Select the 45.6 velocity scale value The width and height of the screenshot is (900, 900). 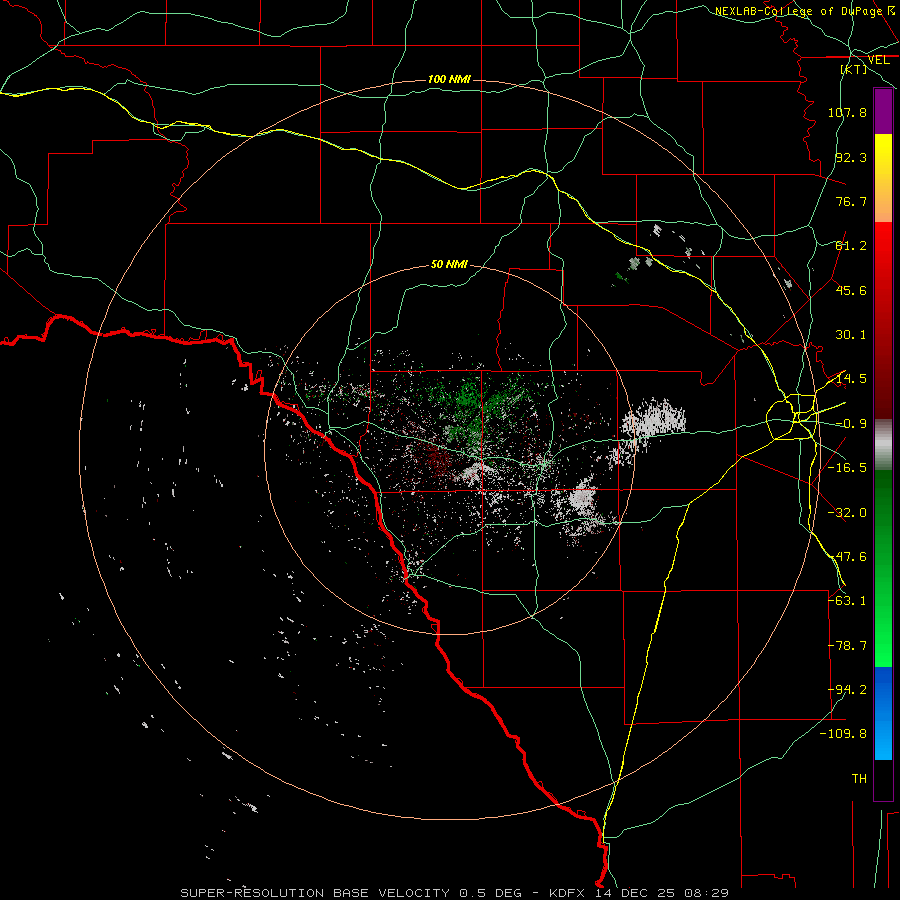[851, 290]
